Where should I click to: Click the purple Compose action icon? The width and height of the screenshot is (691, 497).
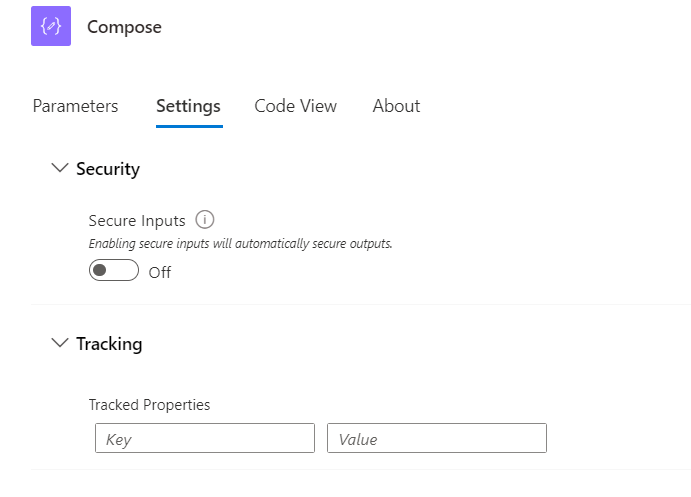tap(51, 27)
